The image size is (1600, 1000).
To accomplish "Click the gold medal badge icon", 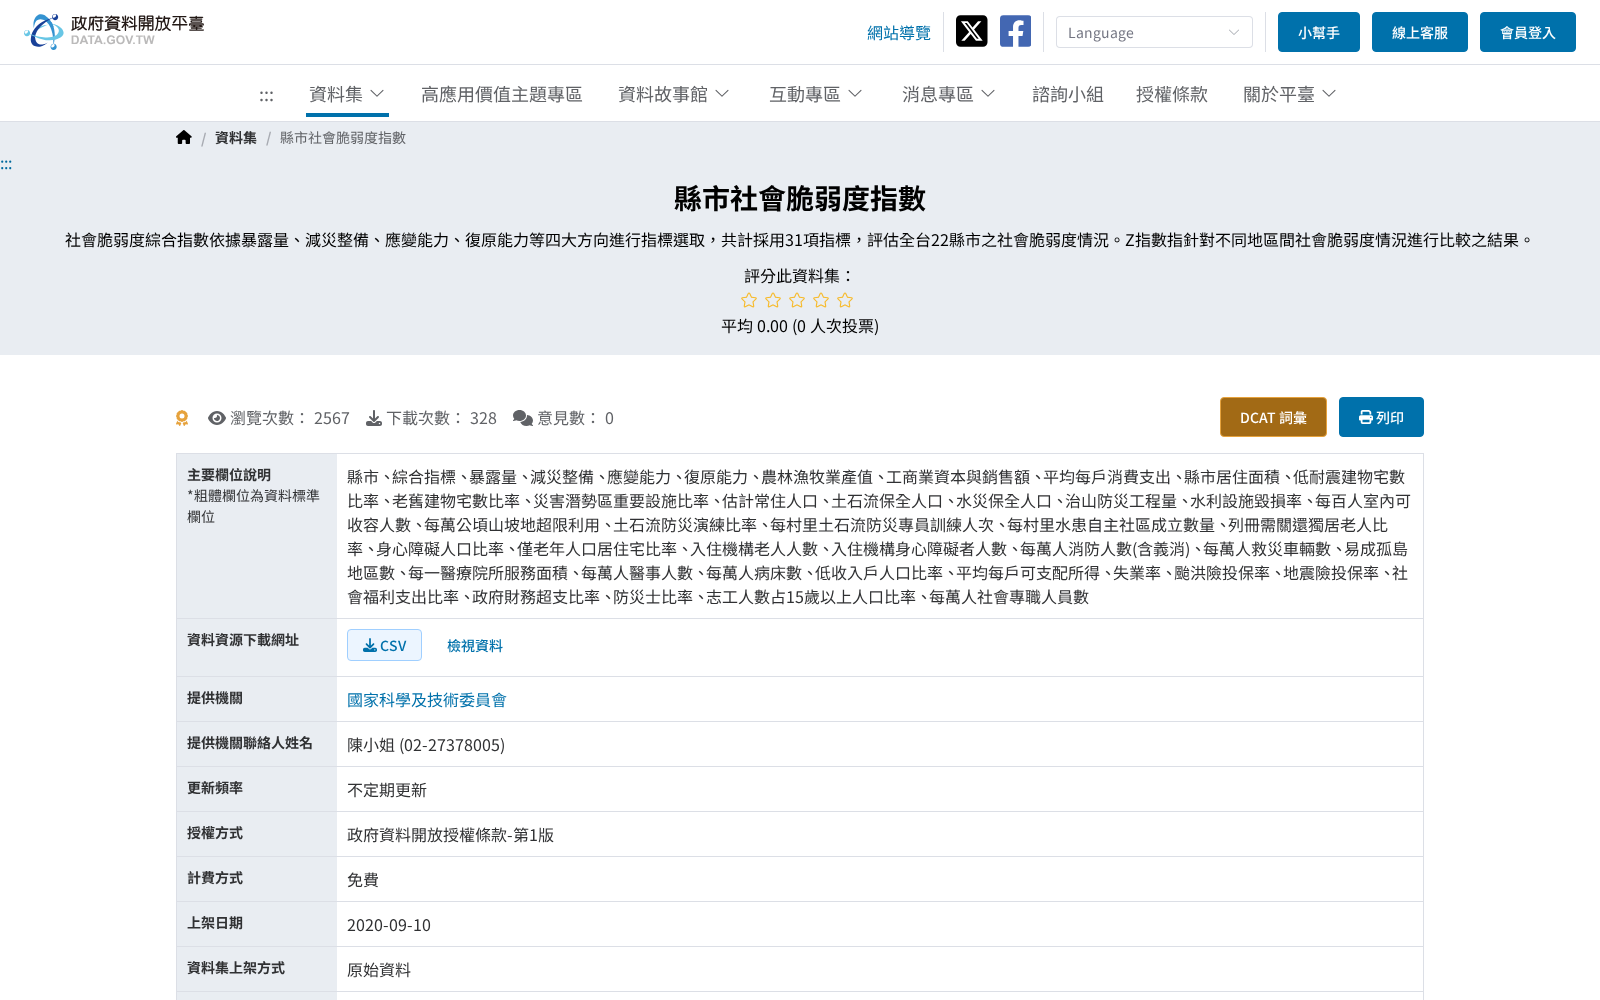I will tap(182, 418).
